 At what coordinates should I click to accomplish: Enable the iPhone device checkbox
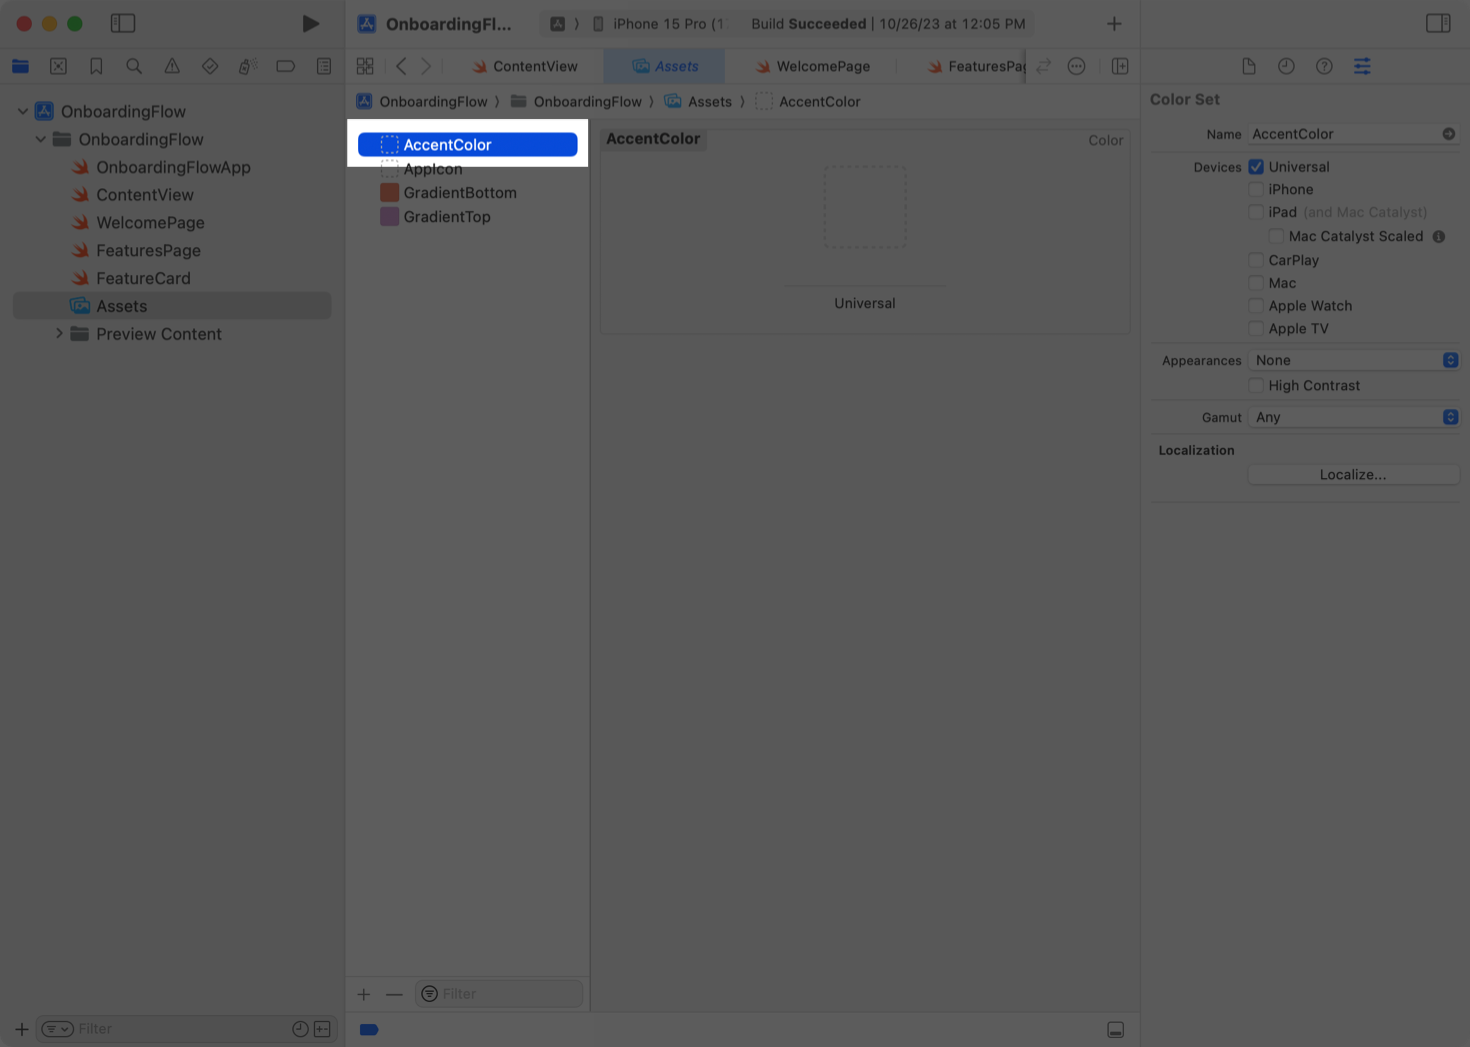[1256, 189]
